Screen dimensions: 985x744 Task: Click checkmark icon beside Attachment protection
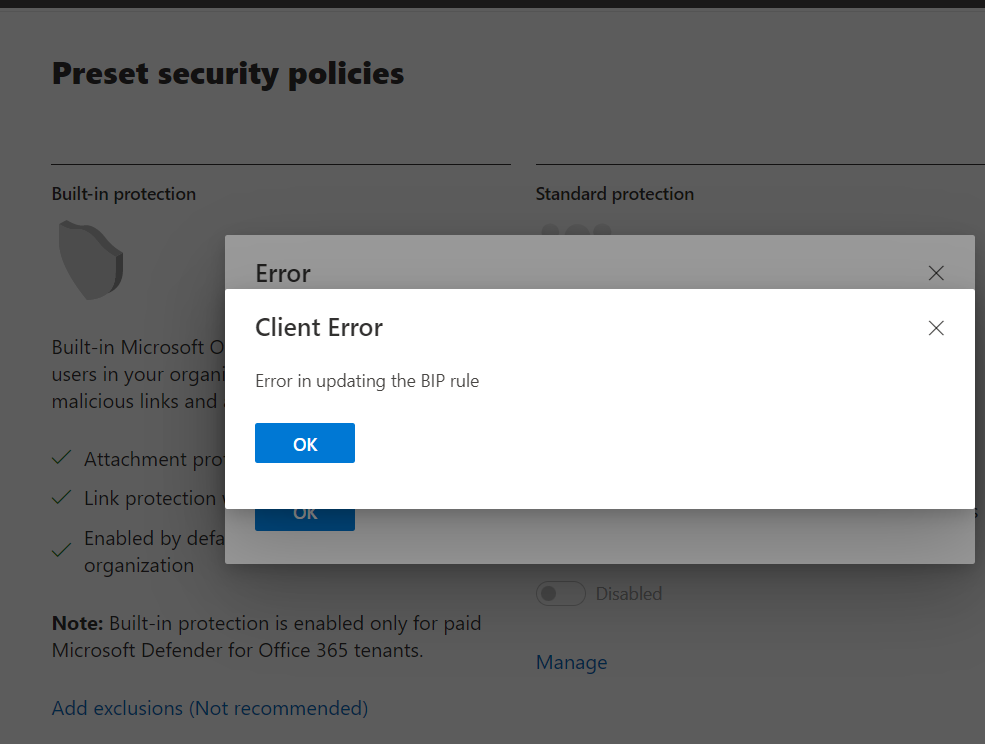coord(62,458)
